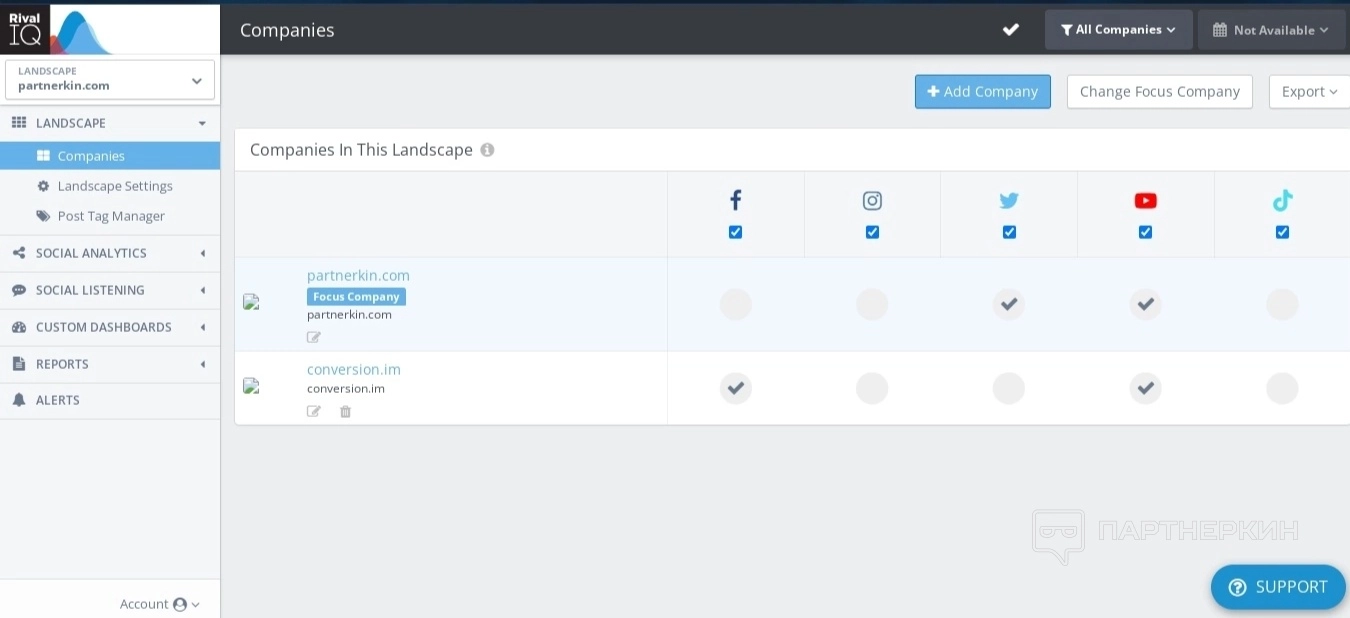Toggle the Facebook column checkbox
Image resolution: width=1350 pixels, height=618 pixels.
coord(736,232)
